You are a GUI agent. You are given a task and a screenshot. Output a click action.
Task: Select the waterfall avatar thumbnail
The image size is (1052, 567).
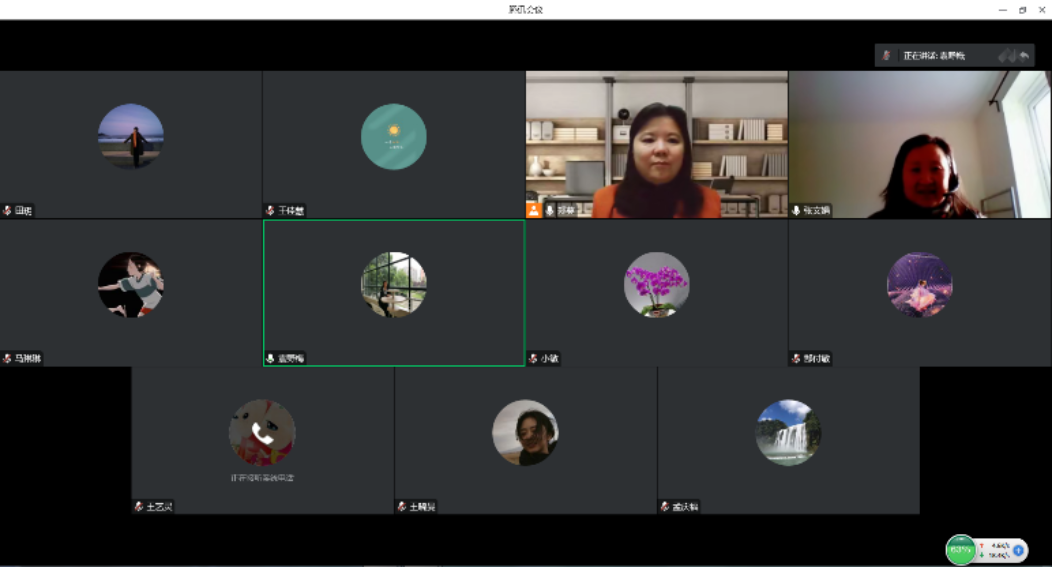pos(788,433)
